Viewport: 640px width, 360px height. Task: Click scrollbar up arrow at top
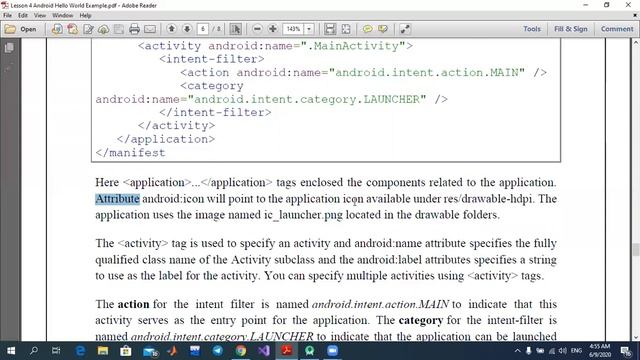click(636, 42)
